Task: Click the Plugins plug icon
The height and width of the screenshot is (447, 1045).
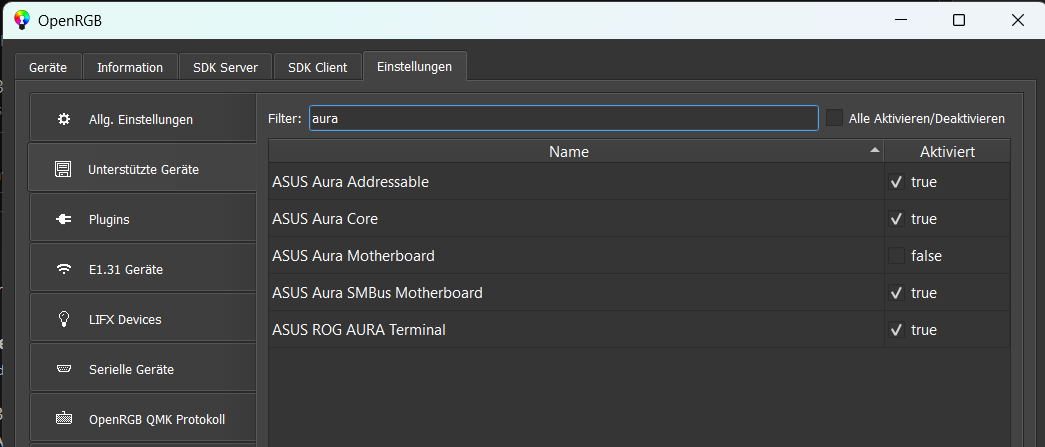Action: [x=64, y=219]
